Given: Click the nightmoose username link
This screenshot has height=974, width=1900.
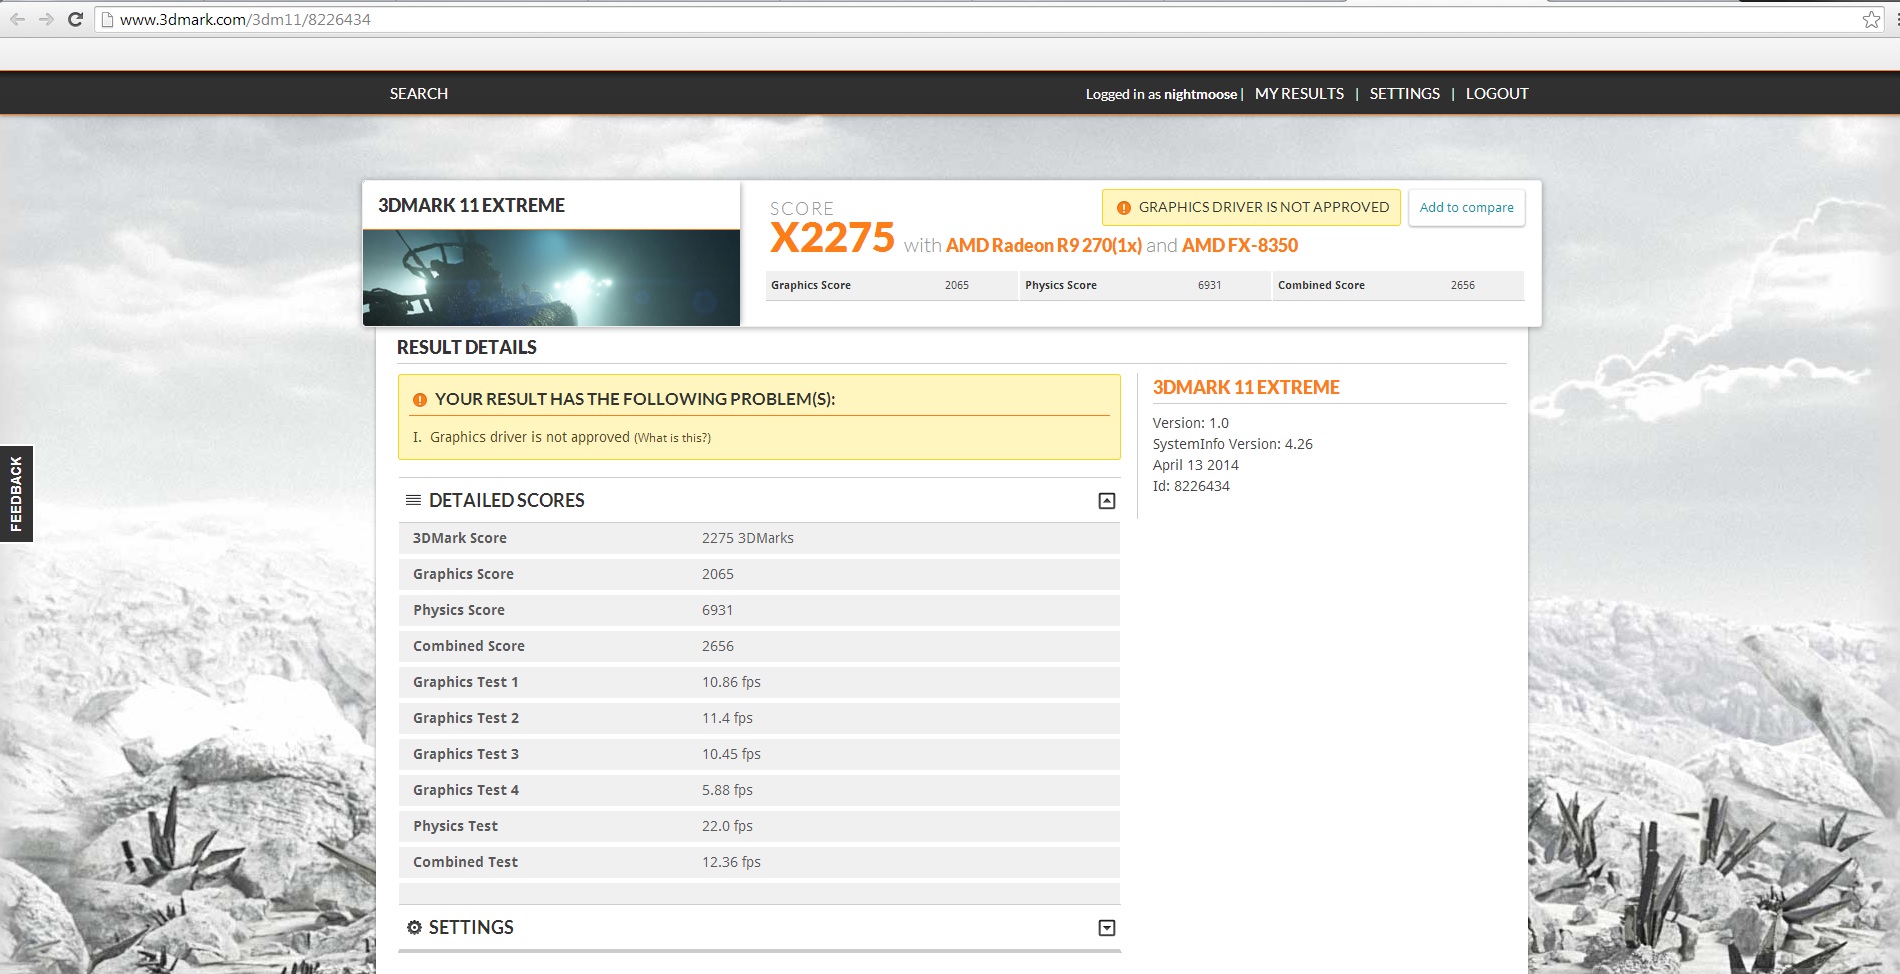Looking at the screenshot, I should 1200,94.
